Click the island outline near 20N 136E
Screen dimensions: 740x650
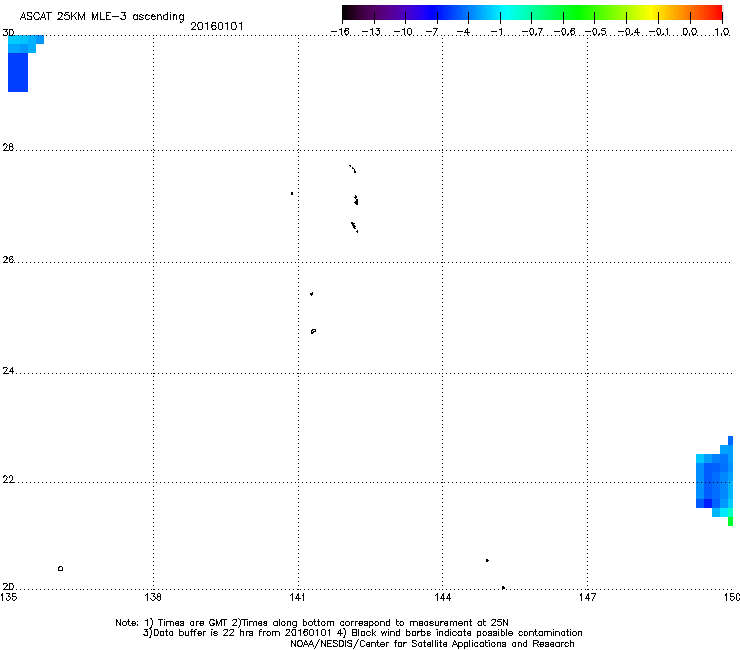click(x=60, y=568)
